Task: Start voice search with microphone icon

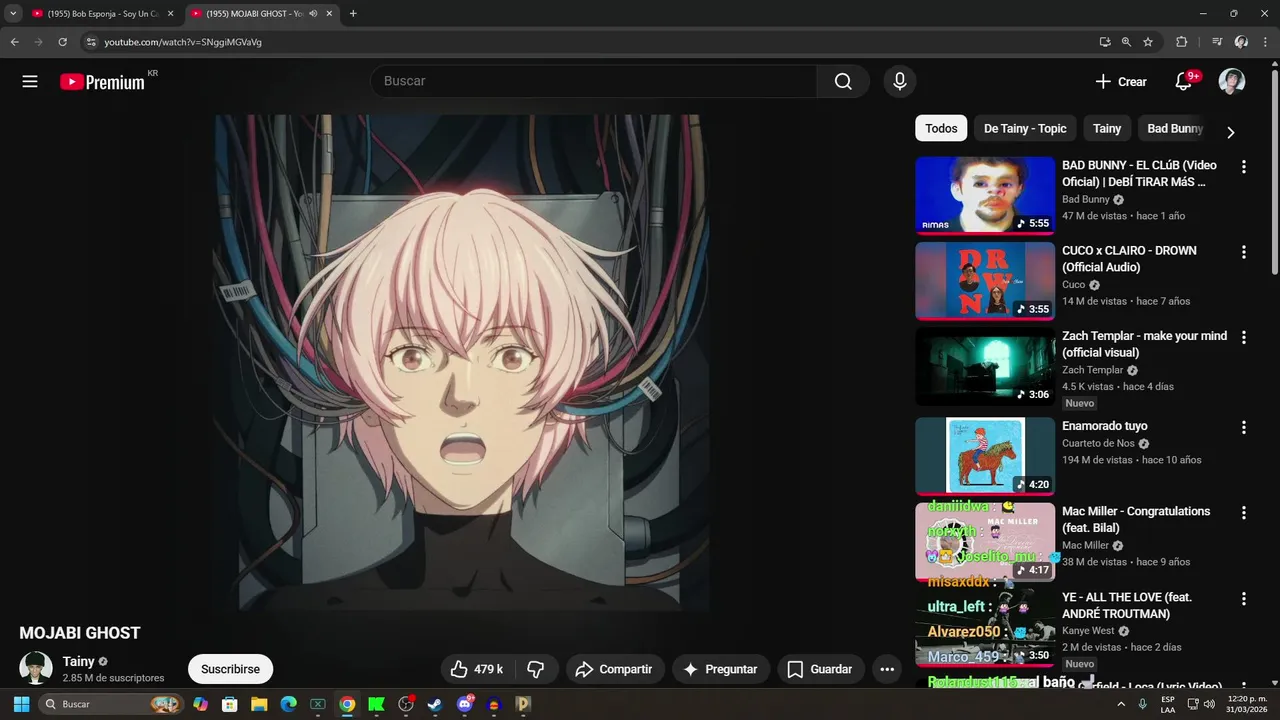Action: tap(900, 82)
